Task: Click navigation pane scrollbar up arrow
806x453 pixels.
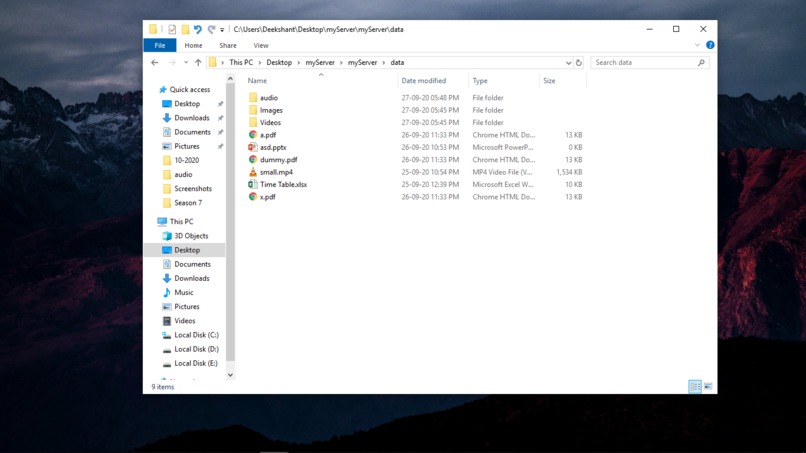Action: point(230,79)
